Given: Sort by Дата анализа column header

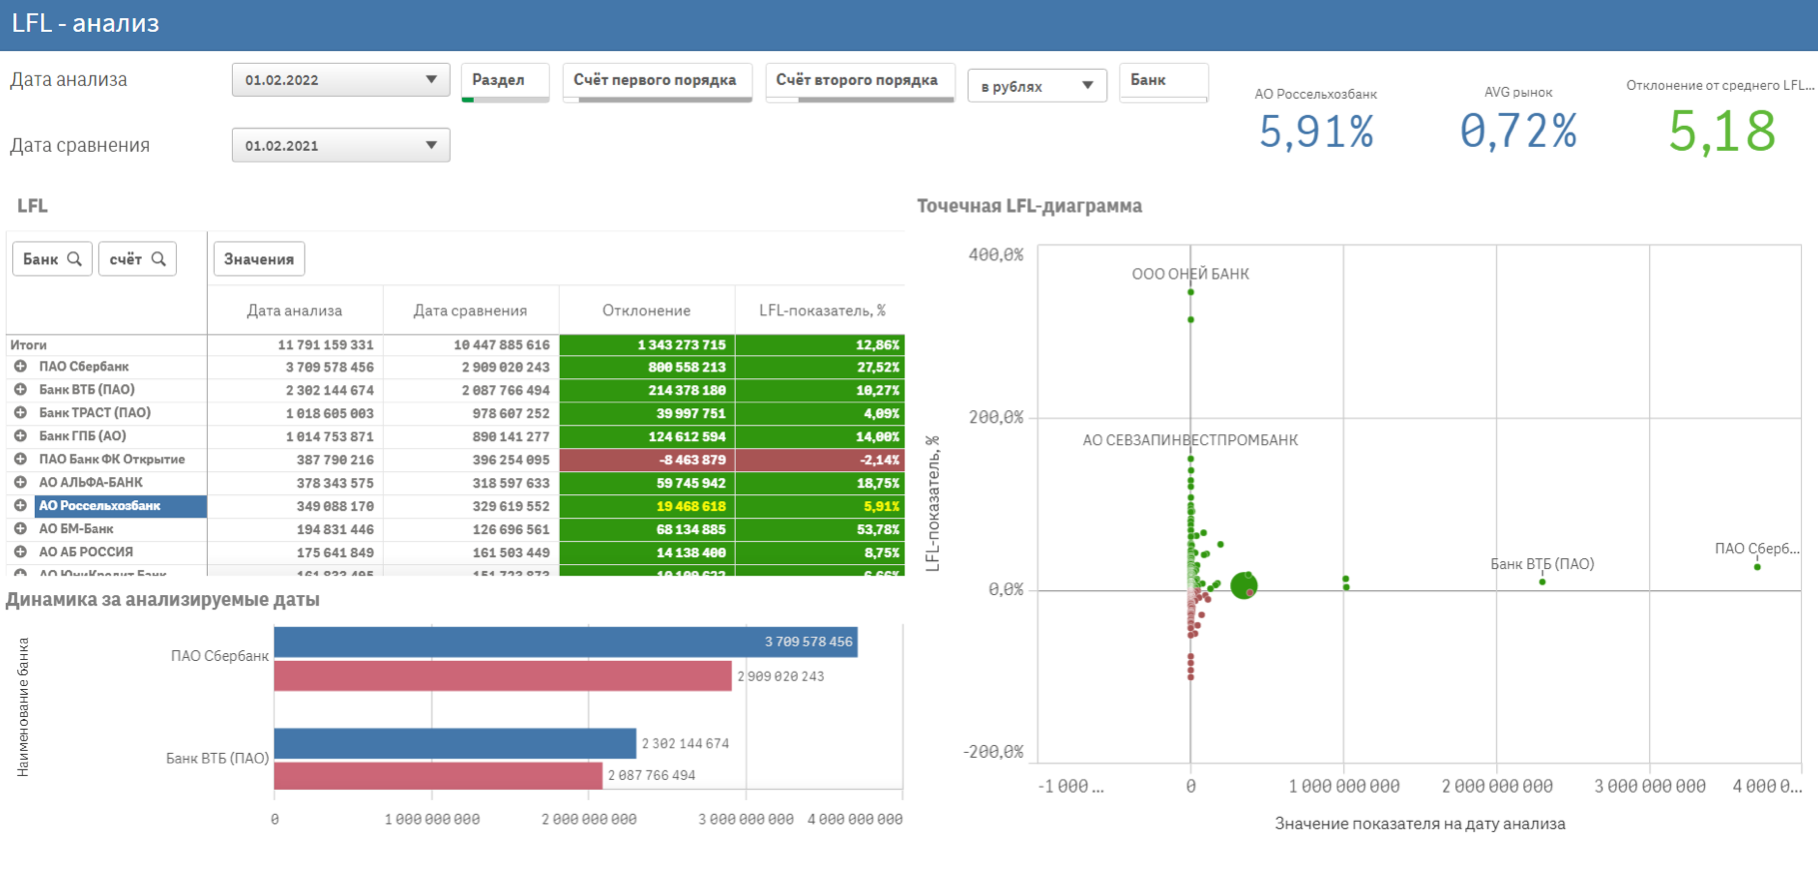Looking at the screenshot, I should pos(295,311).
